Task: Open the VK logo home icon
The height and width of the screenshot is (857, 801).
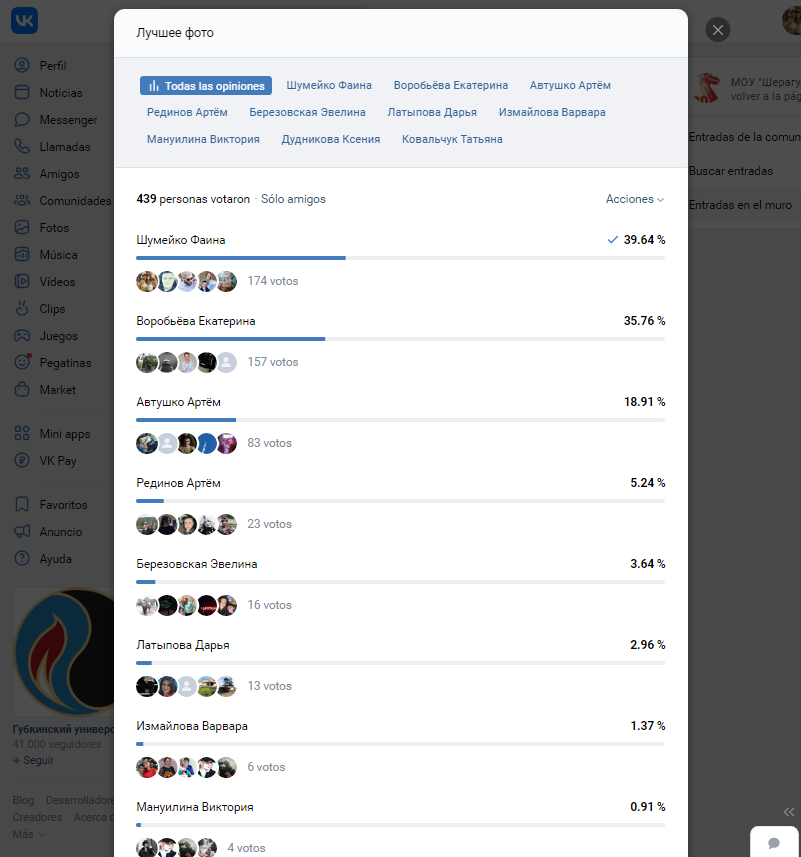Action: [24, 21]
